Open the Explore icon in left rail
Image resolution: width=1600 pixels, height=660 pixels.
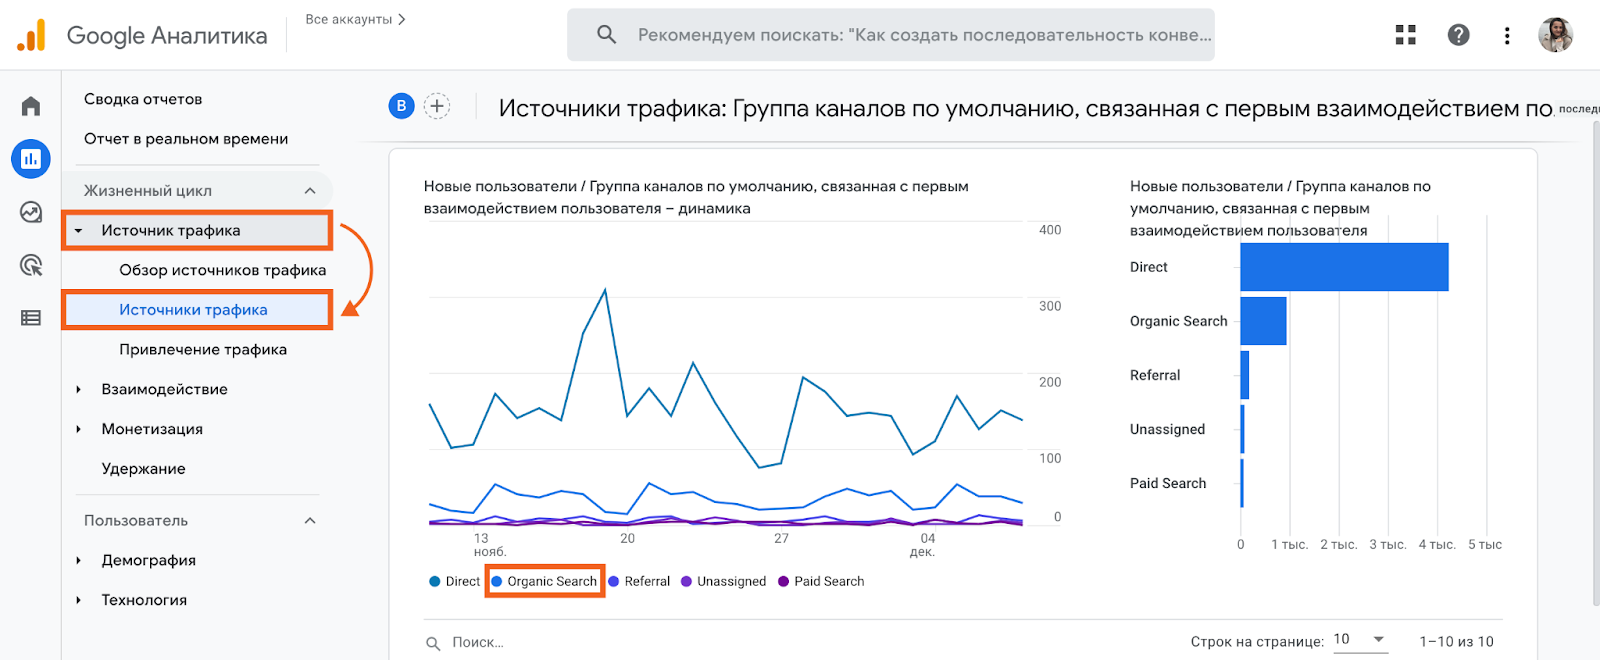(31, 212)
